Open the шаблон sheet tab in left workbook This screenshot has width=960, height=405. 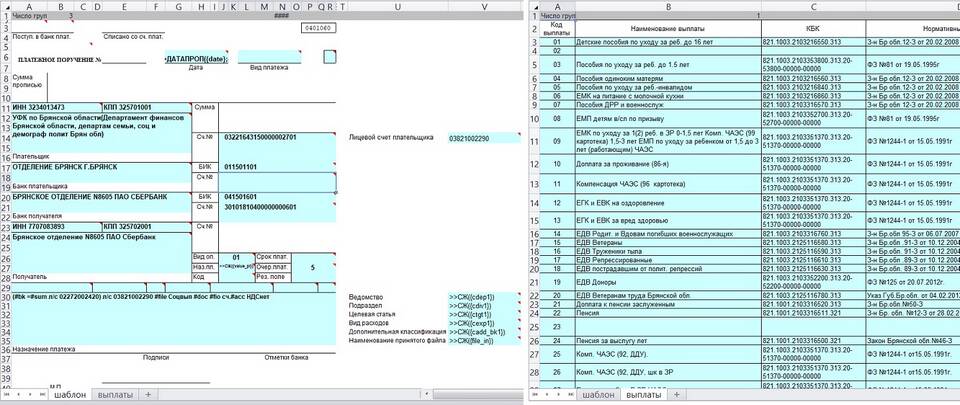[x=69, y=395]
